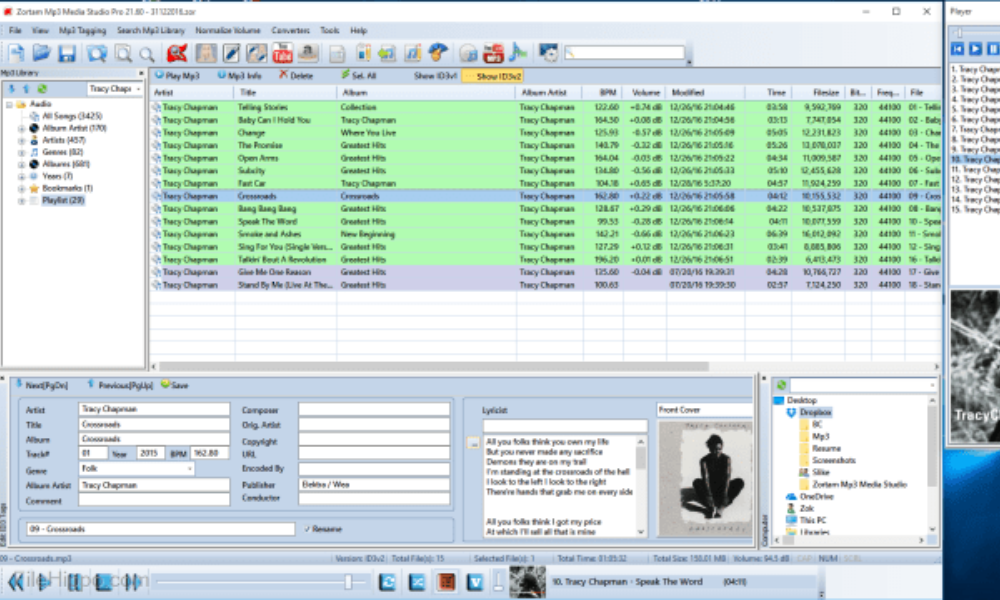Image resolution: width=1000 pixels, height=600 pixels.
Task: Click the Next[PgDn] button
Action: click(x=41, y=385)
